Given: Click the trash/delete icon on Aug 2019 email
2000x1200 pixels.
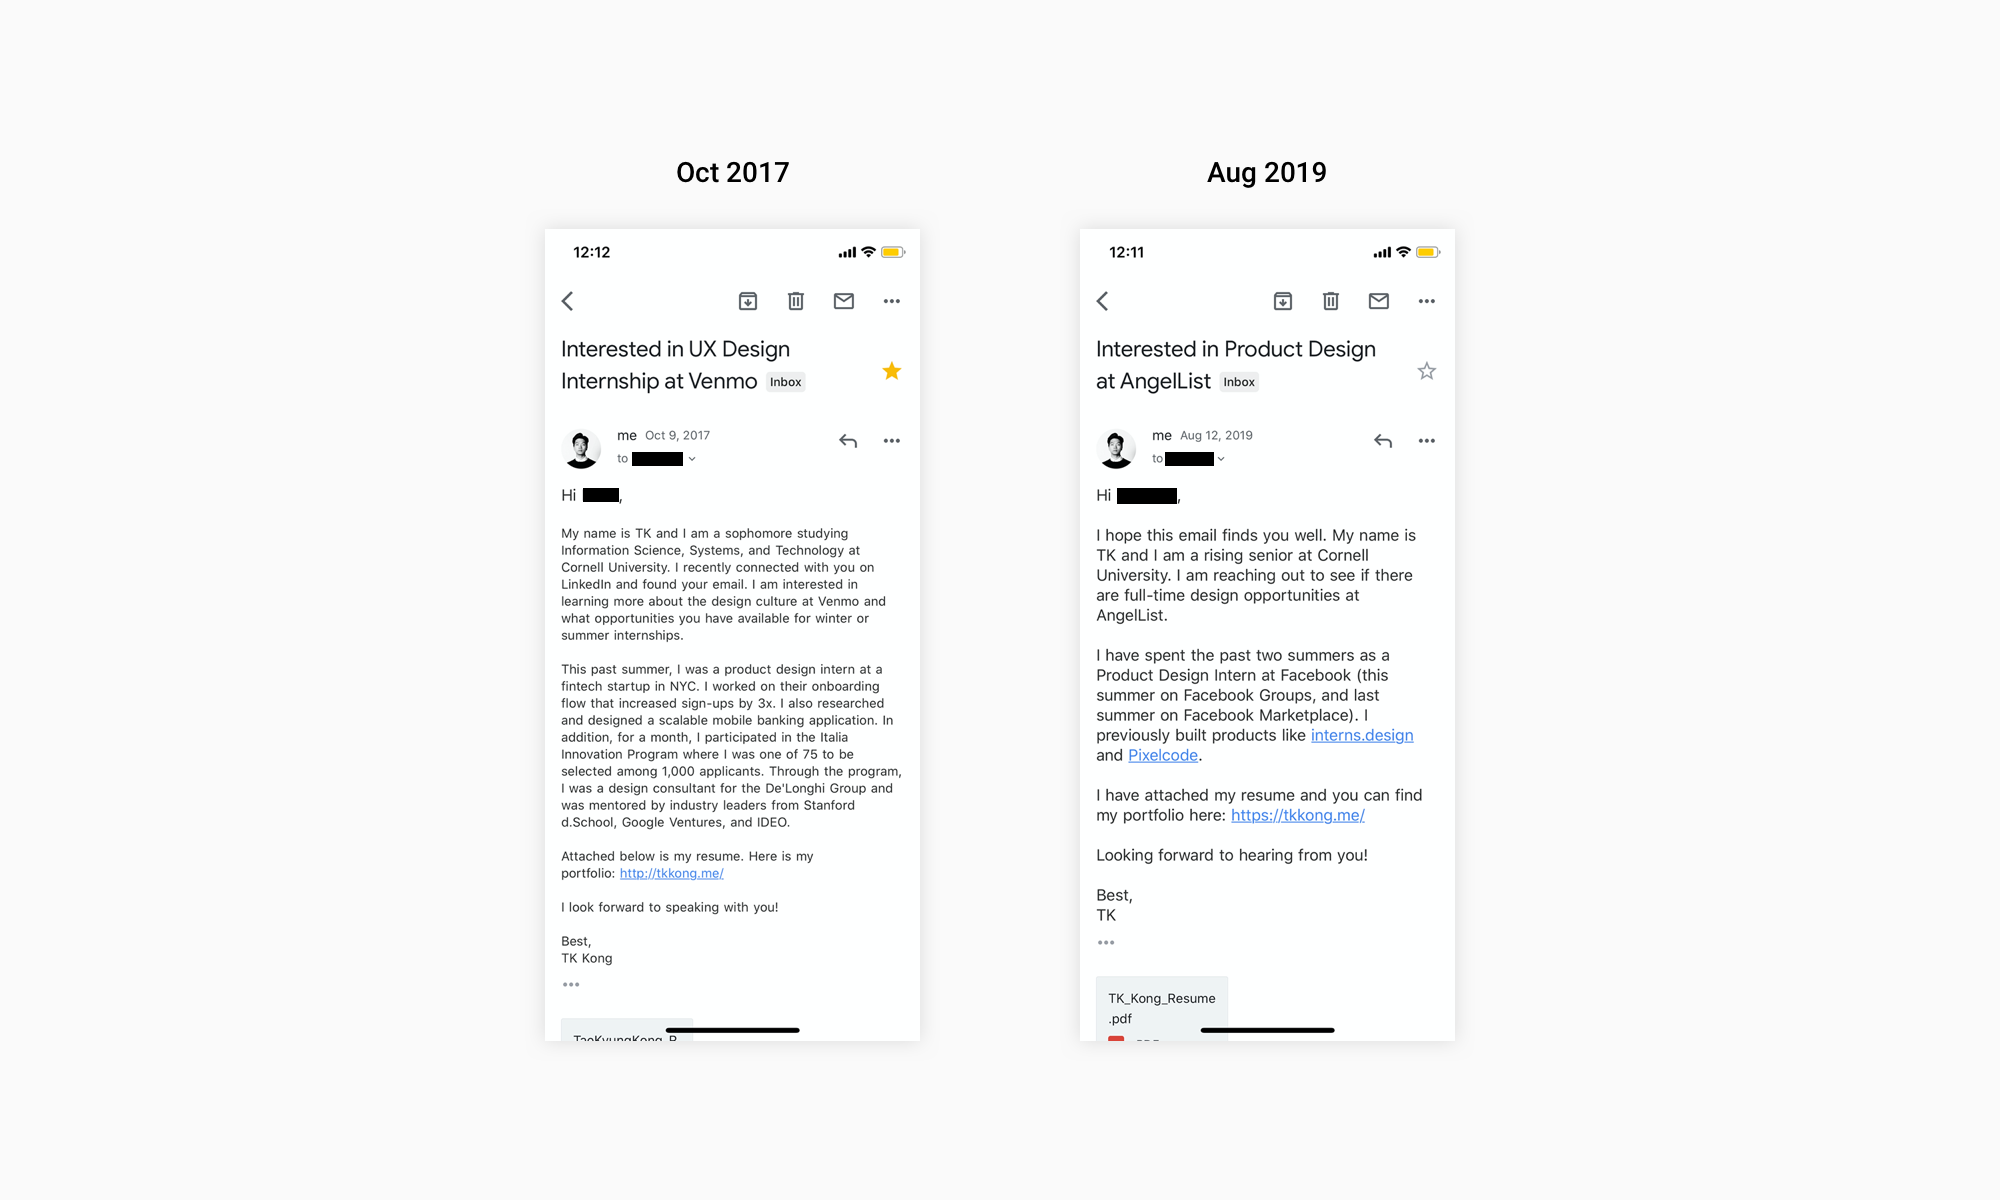Looking at the screenshot, I should tap(1331, 301).
